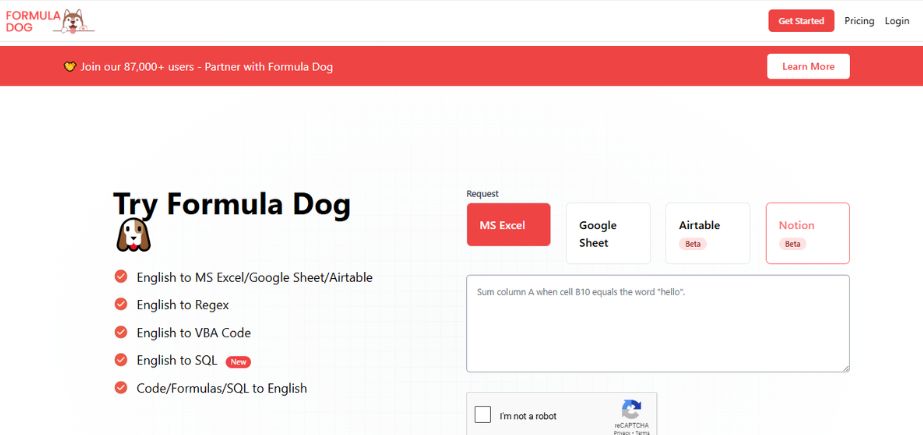The height and width of the screenshot is (435, 923).
Task: Select the MS Excel request option
Action: [509, 224]
